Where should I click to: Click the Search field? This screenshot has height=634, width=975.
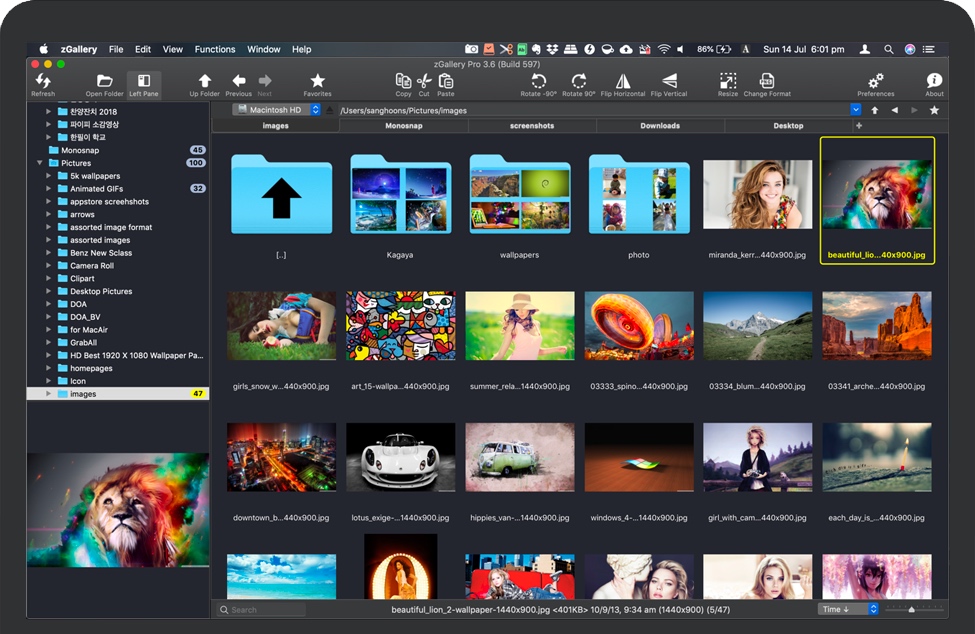coord(261,610)
